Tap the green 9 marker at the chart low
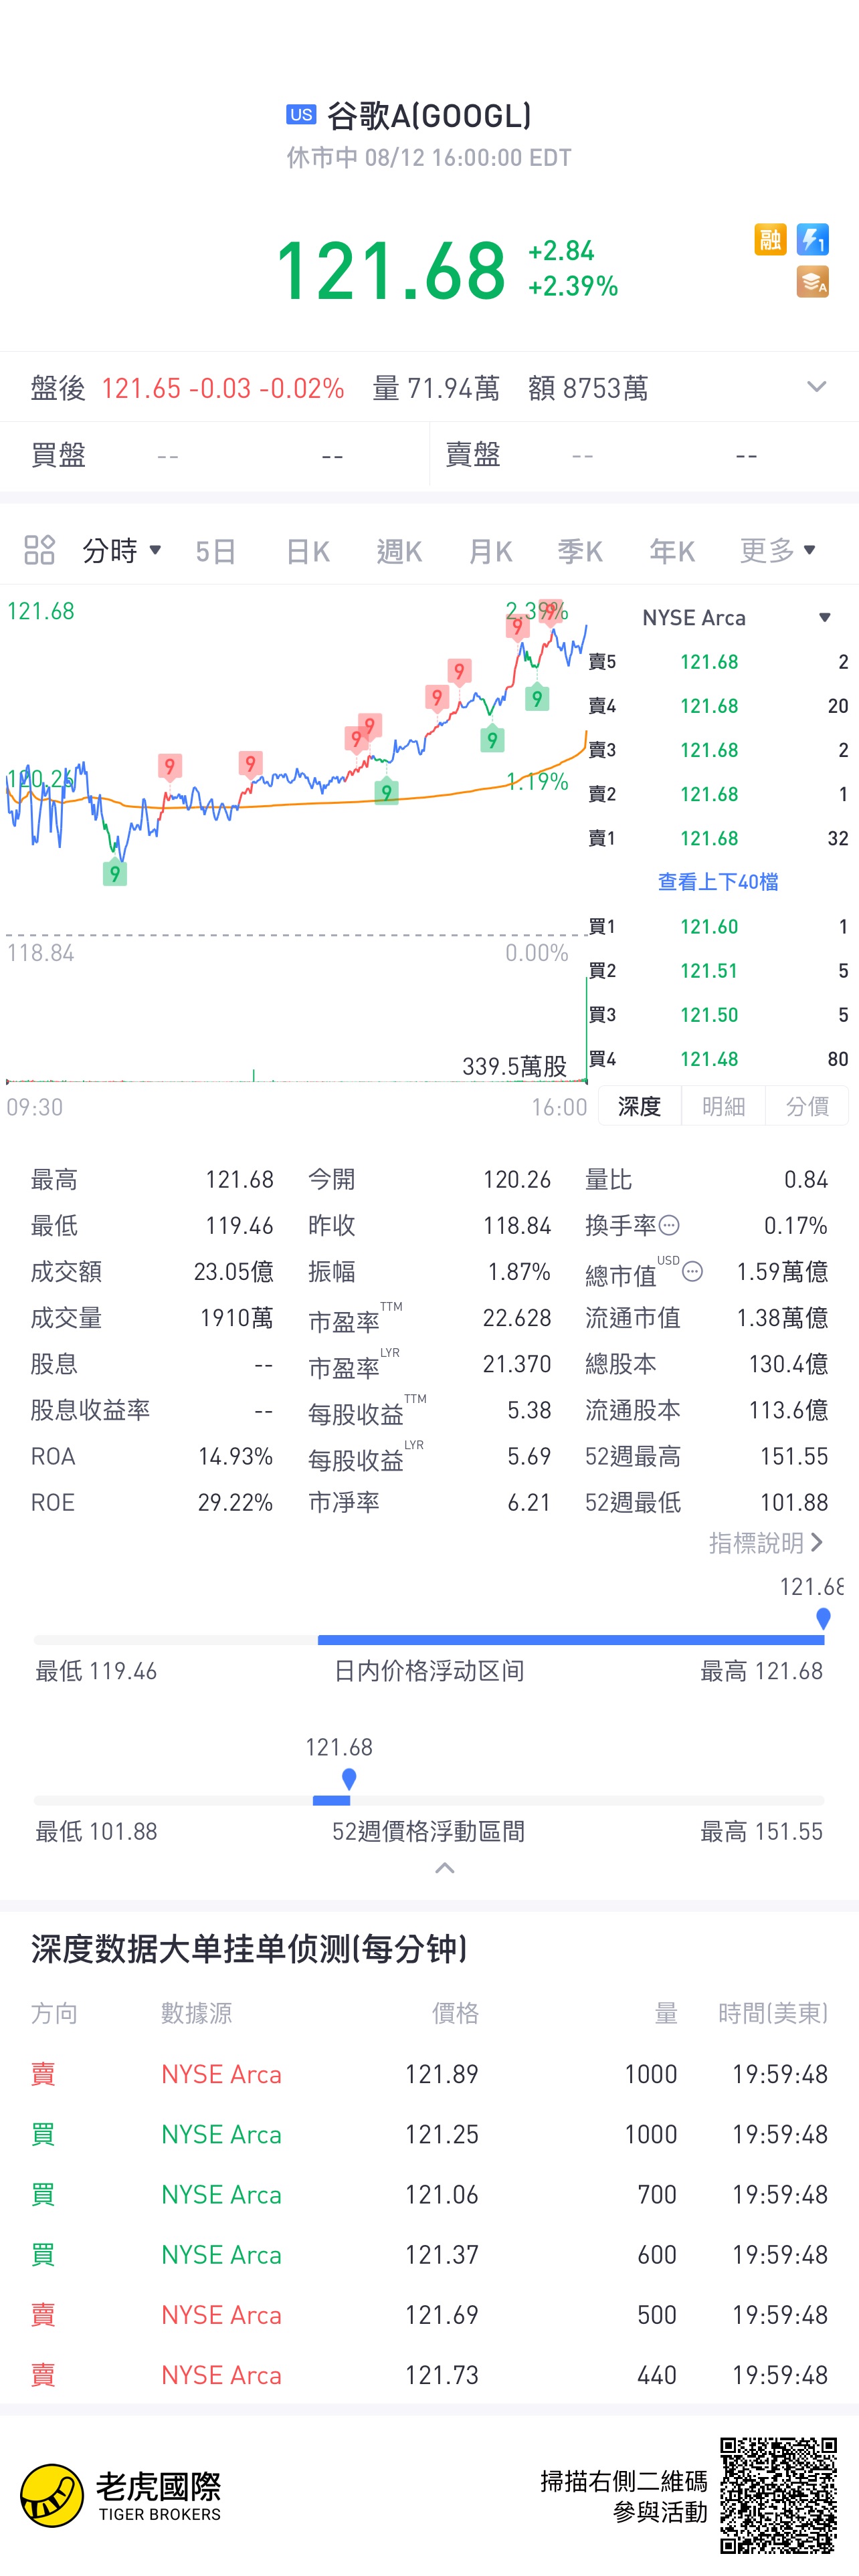 [x=115, y=873]
